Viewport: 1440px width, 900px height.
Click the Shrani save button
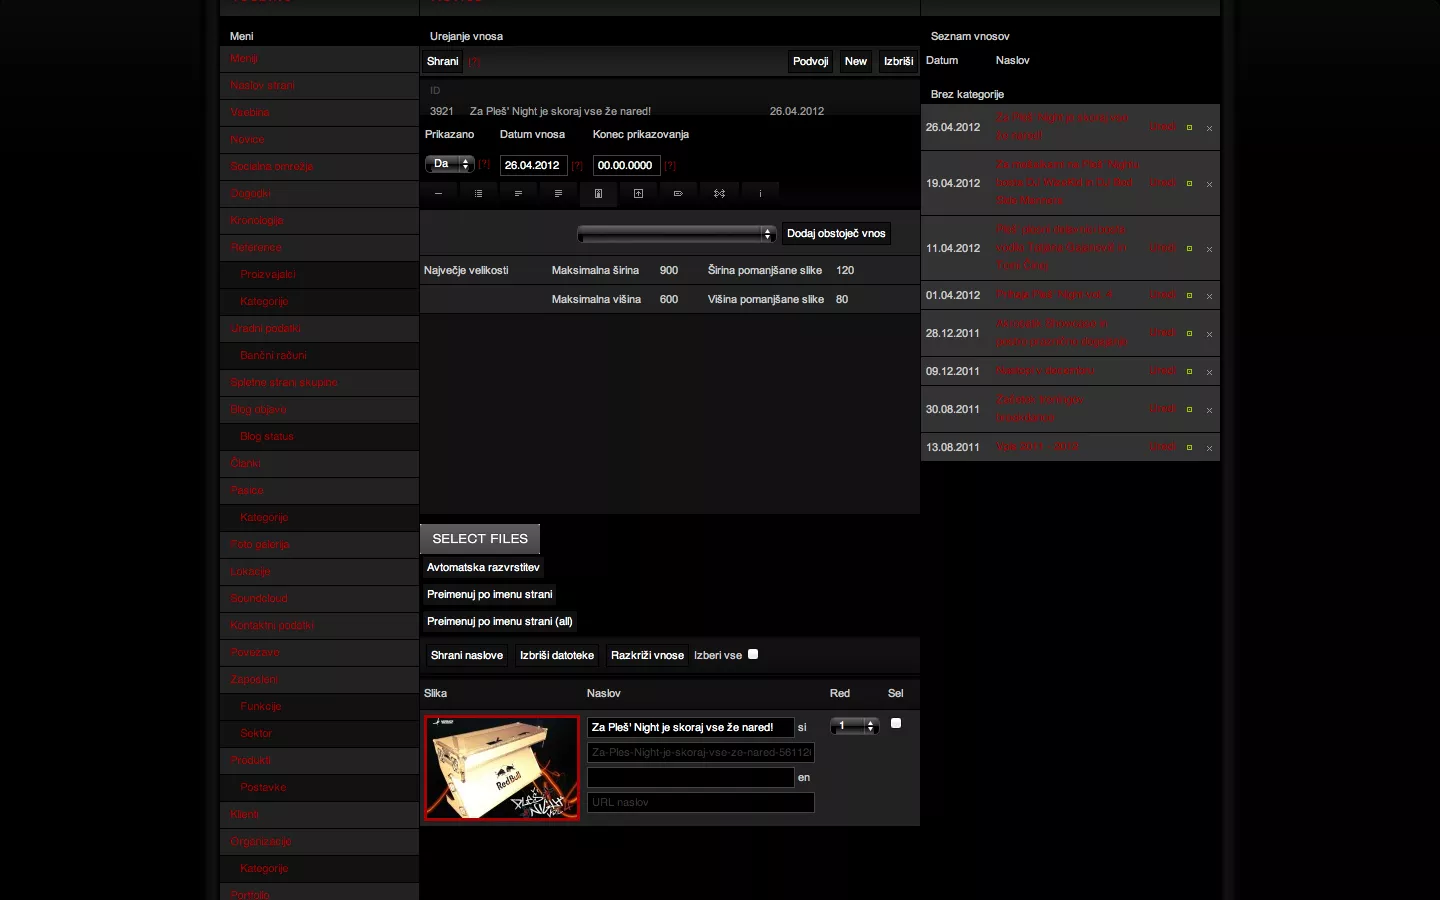(442, 62)
